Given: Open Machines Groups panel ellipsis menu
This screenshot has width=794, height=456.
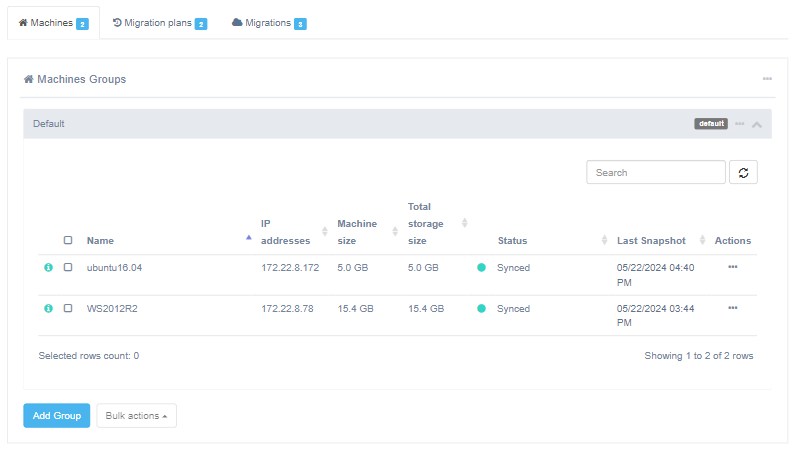Looking at the screenshot, I should click(x=767, y=79).
